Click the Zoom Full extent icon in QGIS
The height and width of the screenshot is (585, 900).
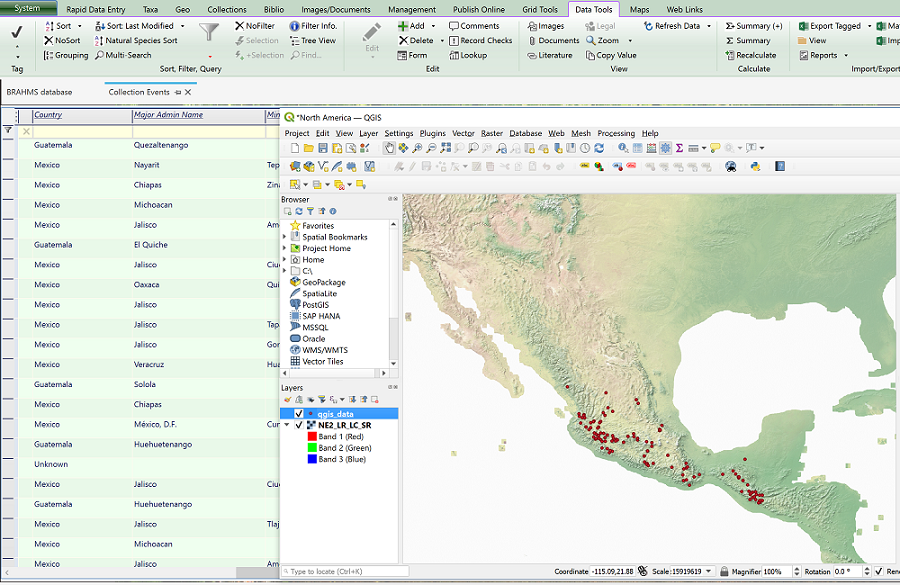coord(445,148)
